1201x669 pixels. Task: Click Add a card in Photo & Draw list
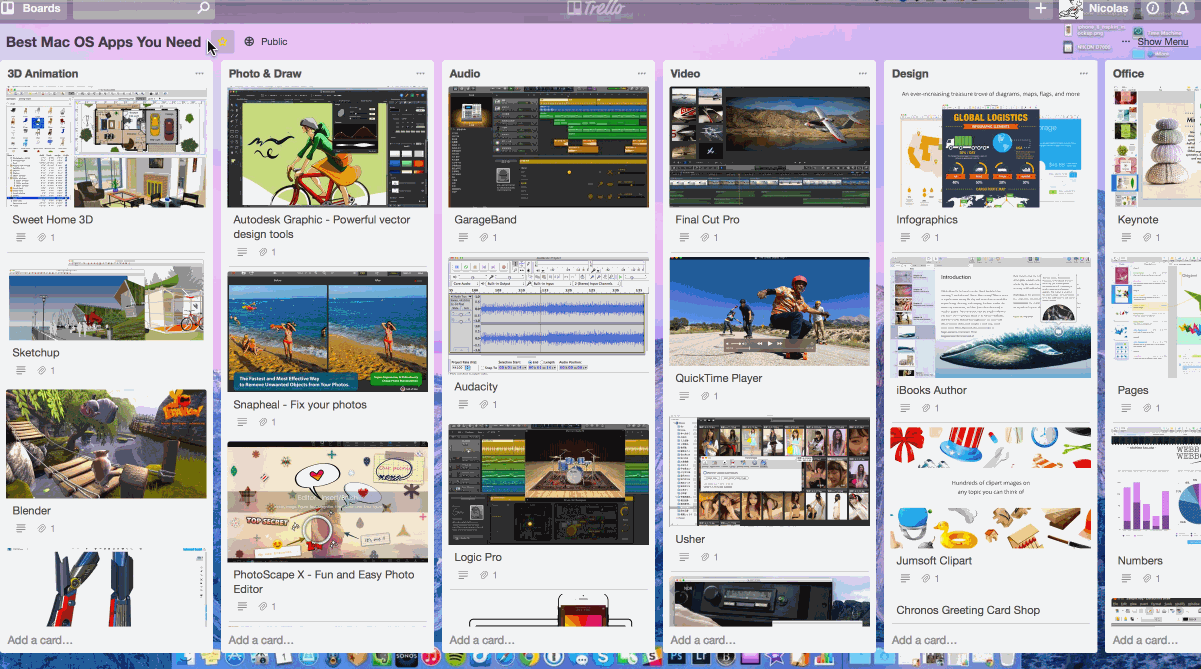(x=261, y=640)
